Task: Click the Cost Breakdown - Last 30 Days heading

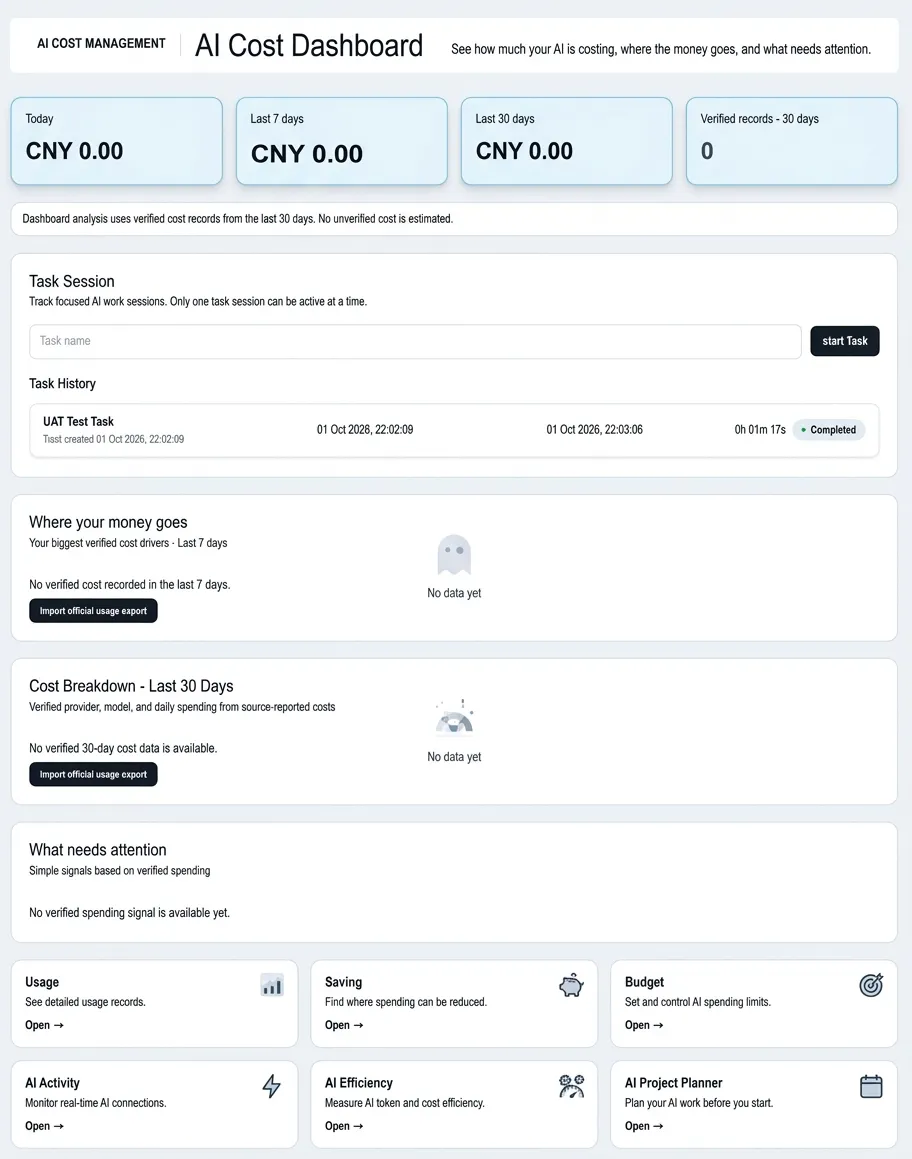Action: click(x=131, y=686)
